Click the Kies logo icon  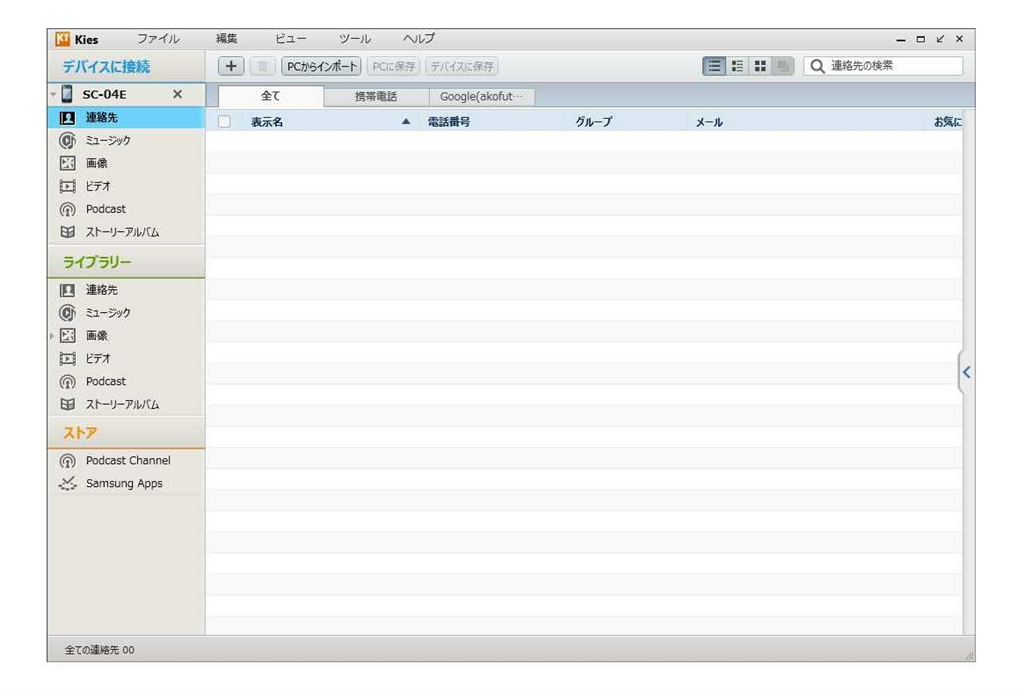coord(63,39)
